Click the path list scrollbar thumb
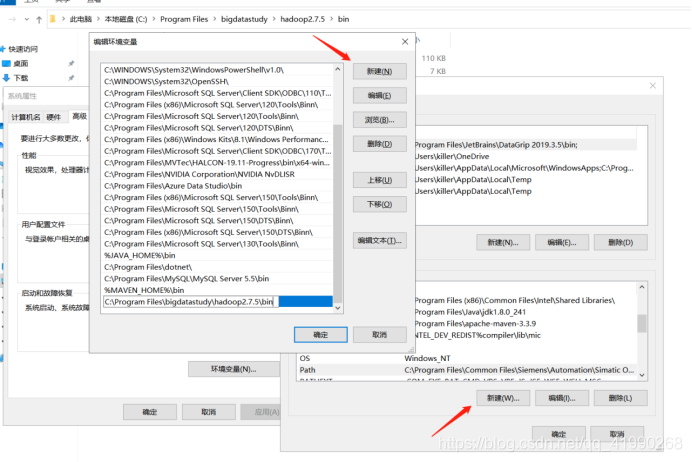This screenshot has width=692, height=462. (338, 212)
